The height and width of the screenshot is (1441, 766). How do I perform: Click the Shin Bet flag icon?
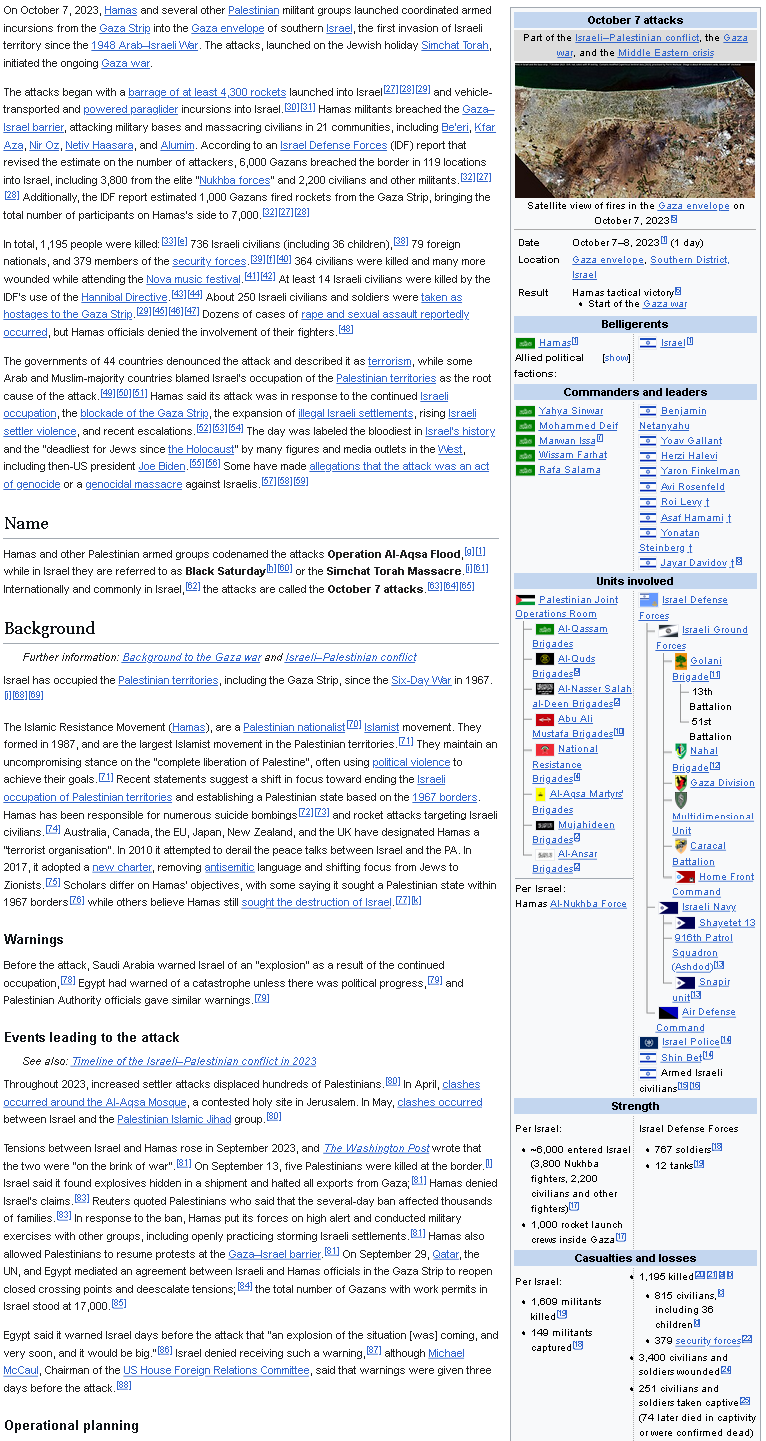648,1058
